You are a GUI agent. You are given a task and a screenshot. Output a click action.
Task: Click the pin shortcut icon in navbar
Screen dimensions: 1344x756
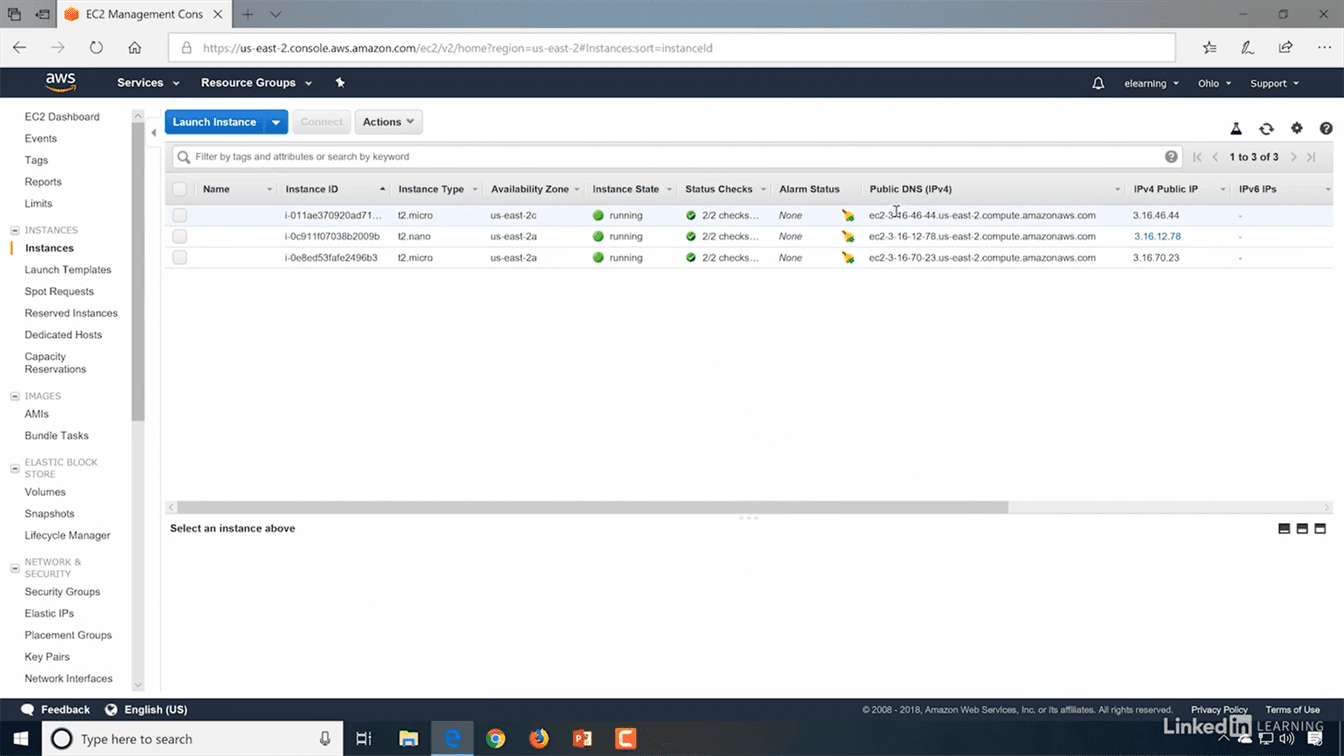click(340, 83)
